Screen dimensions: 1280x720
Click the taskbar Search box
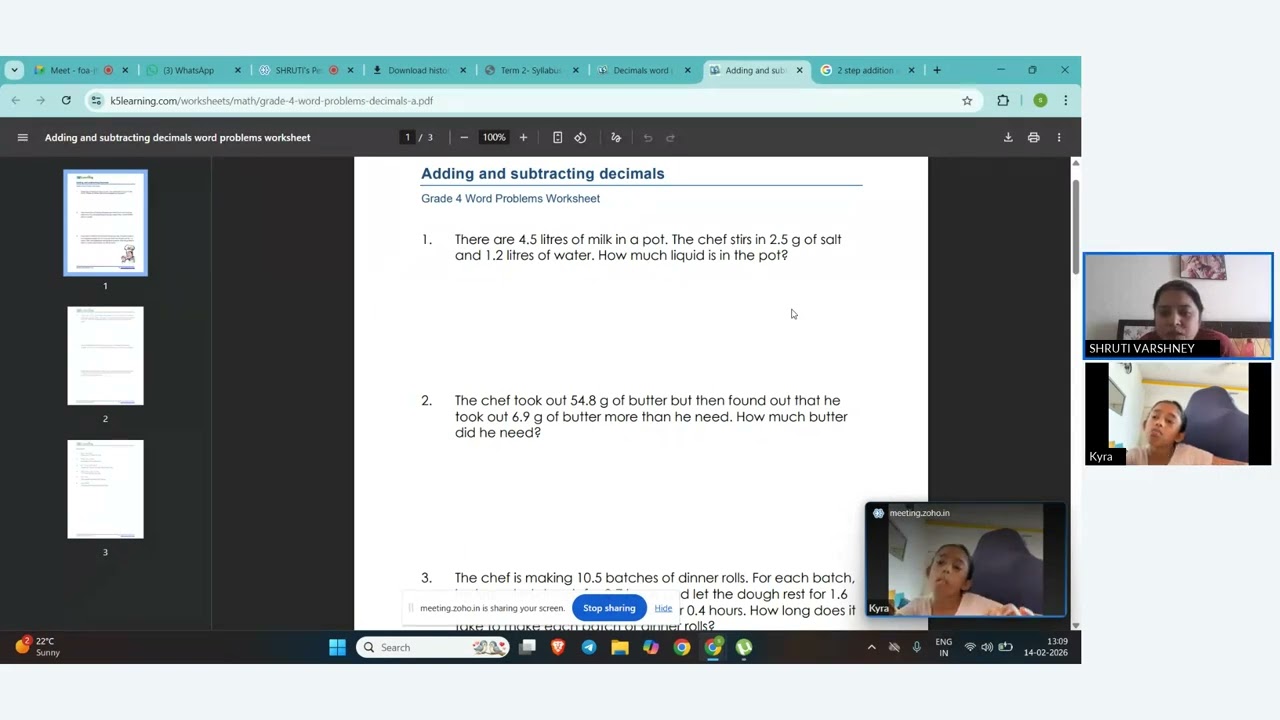(433, 647)
